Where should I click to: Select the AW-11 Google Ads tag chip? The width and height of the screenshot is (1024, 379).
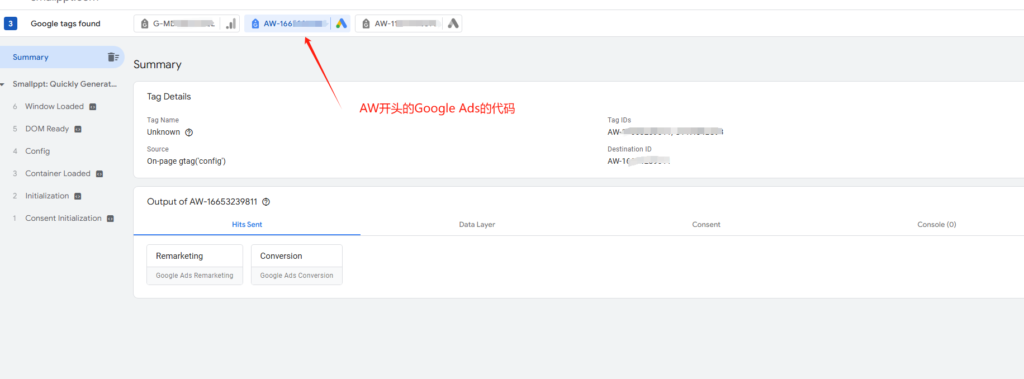pyautogui.click(x=409, y=24)
